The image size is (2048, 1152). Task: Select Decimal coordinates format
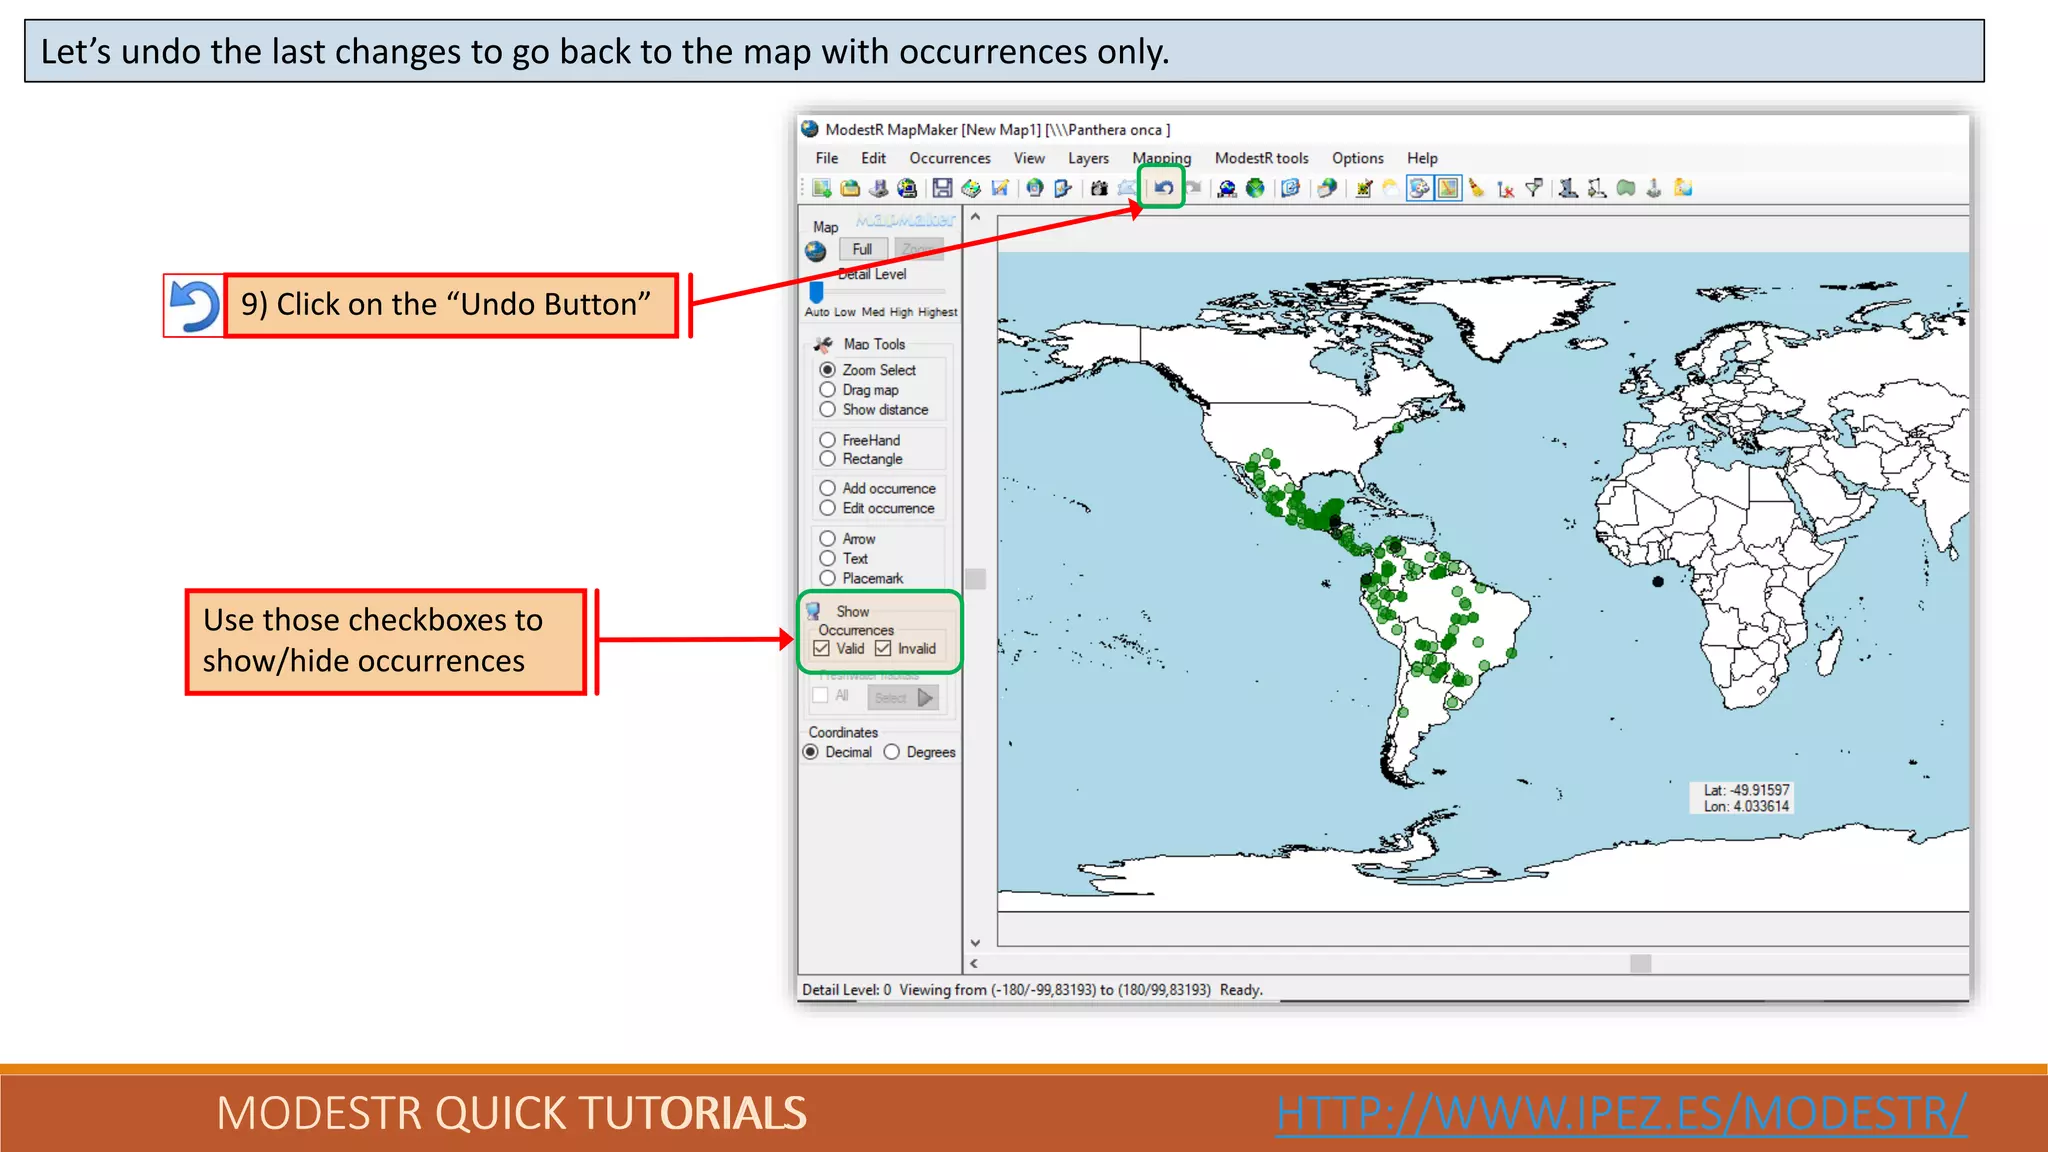811,752
